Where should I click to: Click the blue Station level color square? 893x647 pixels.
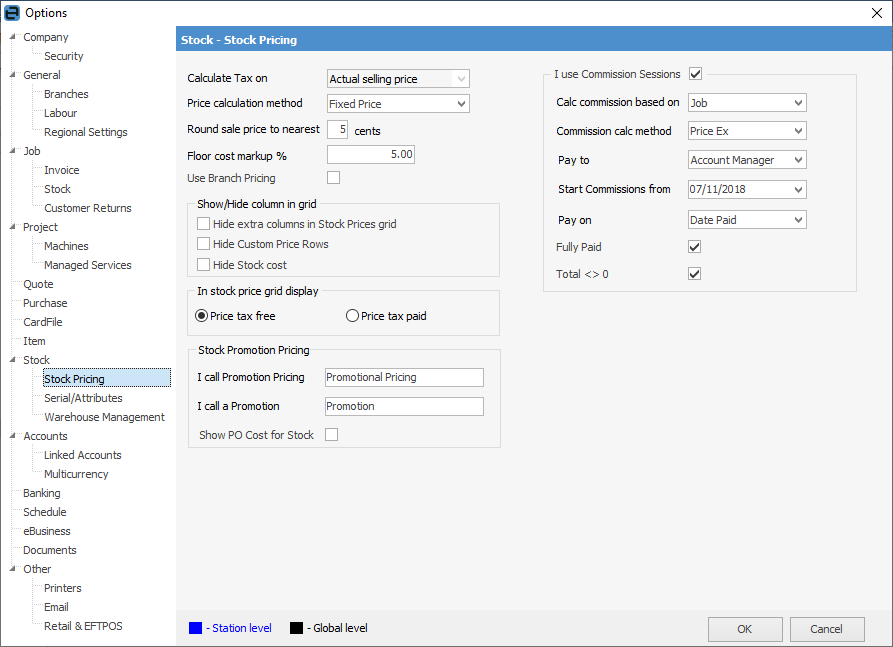[x=195, y=628]
